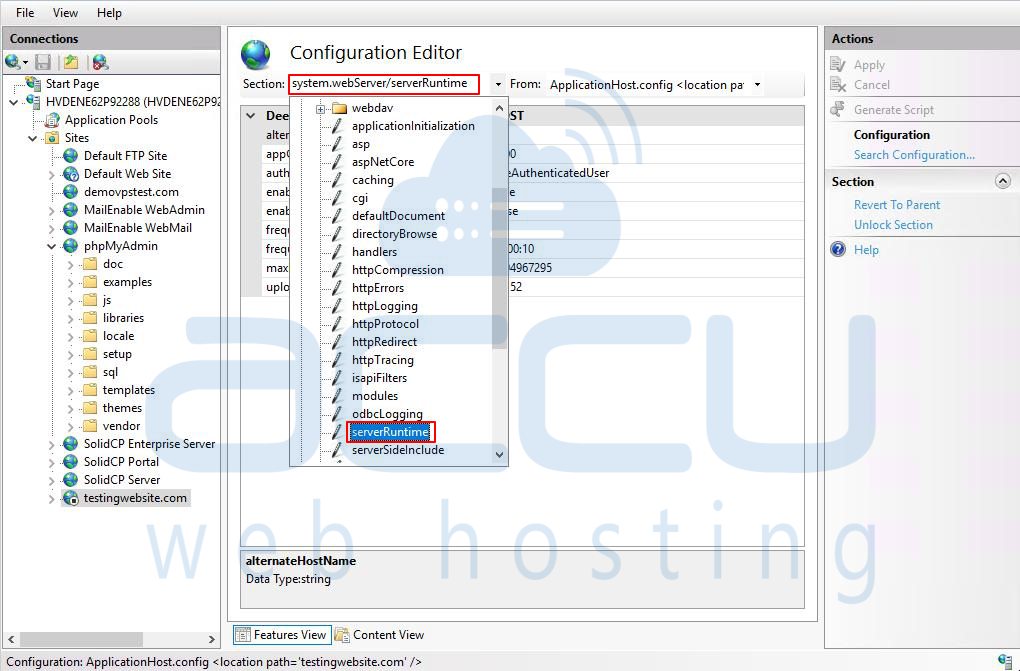This screenshot has width=1020, height=671.
Task: Open the From dropdown arrow
Action: (757, 84)
